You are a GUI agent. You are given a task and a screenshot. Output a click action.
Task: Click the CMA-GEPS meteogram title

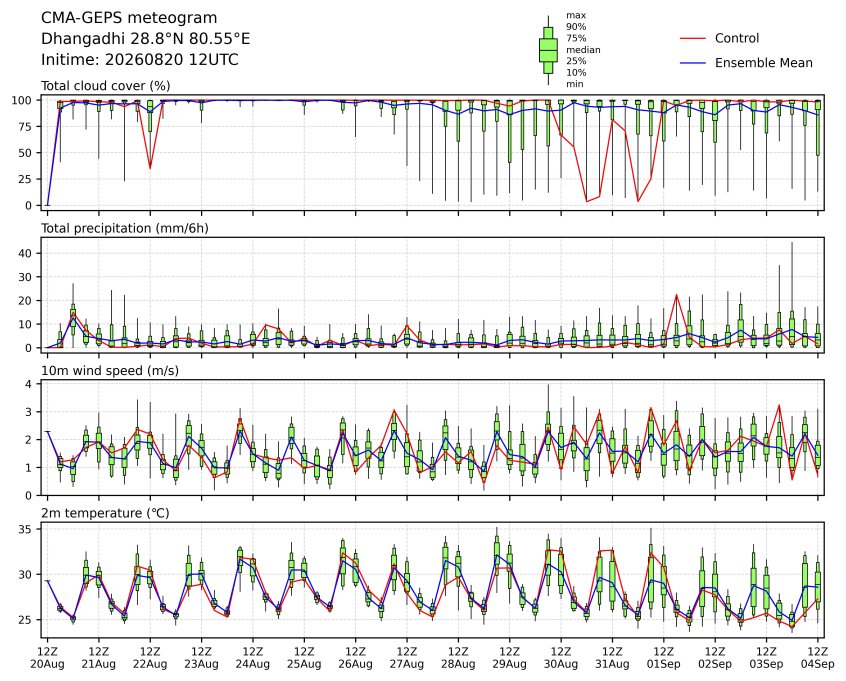click(129, 18)
